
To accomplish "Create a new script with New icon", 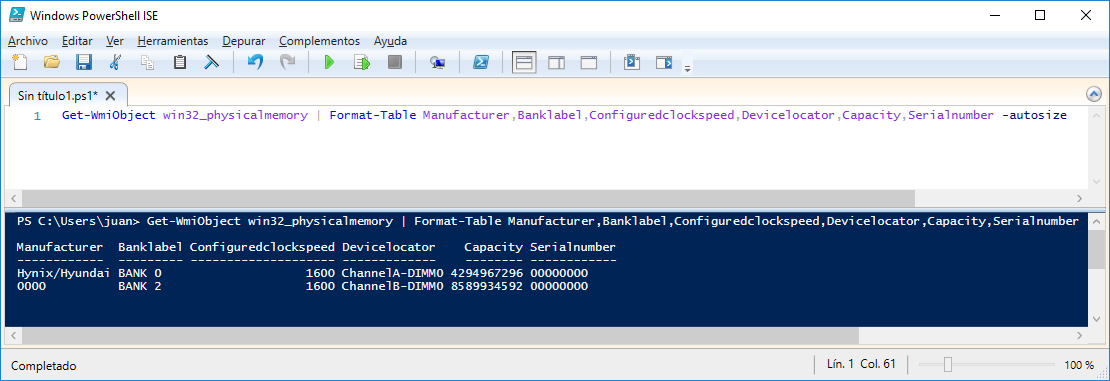I will 21,62.
